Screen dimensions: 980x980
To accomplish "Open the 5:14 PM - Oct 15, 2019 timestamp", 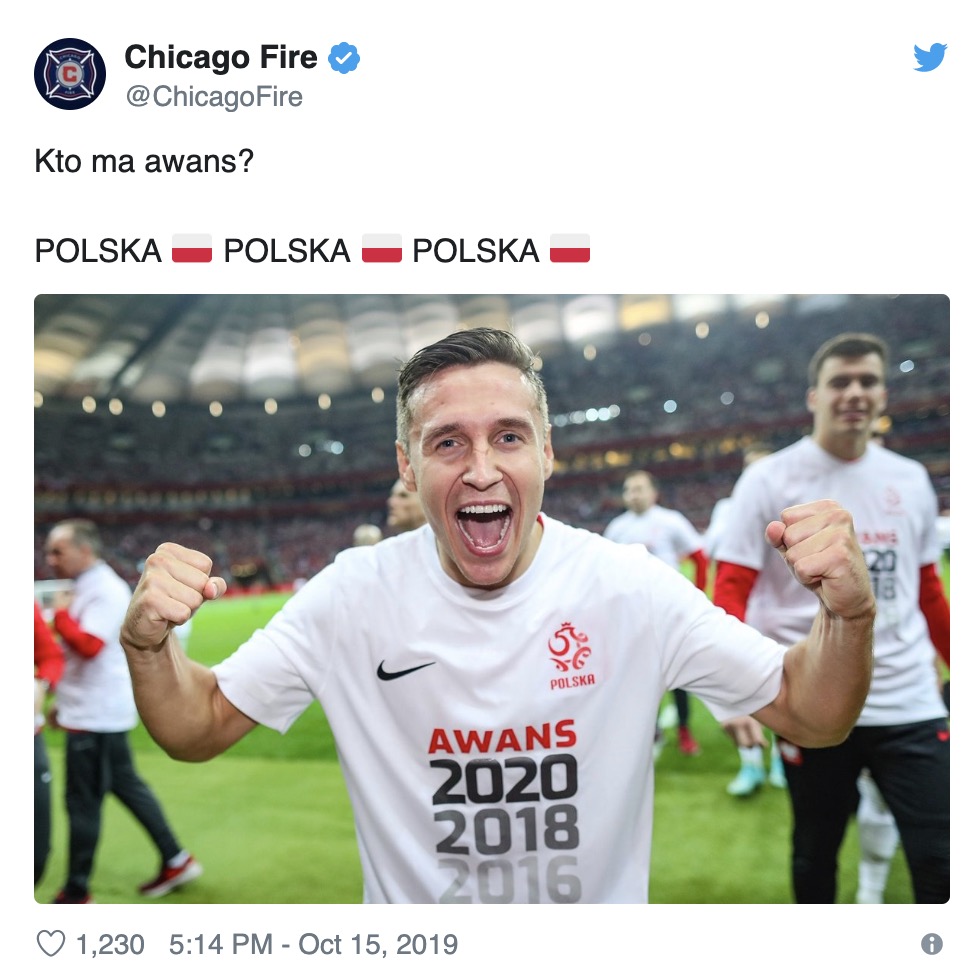I will 313,944.
